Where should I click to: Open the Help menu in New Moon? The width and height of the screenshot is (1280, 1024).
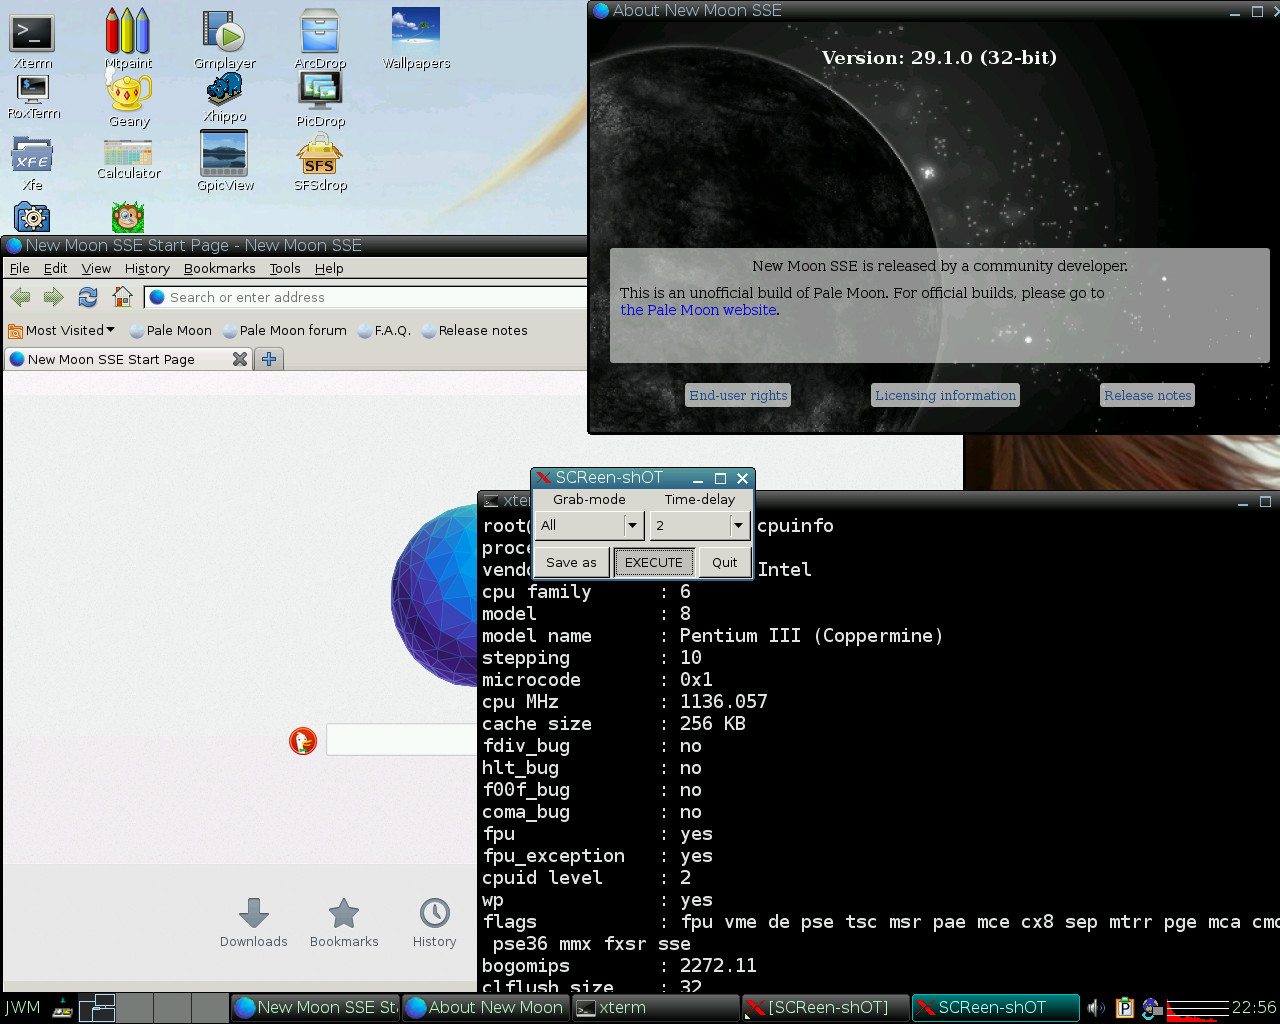pos(329,268)
